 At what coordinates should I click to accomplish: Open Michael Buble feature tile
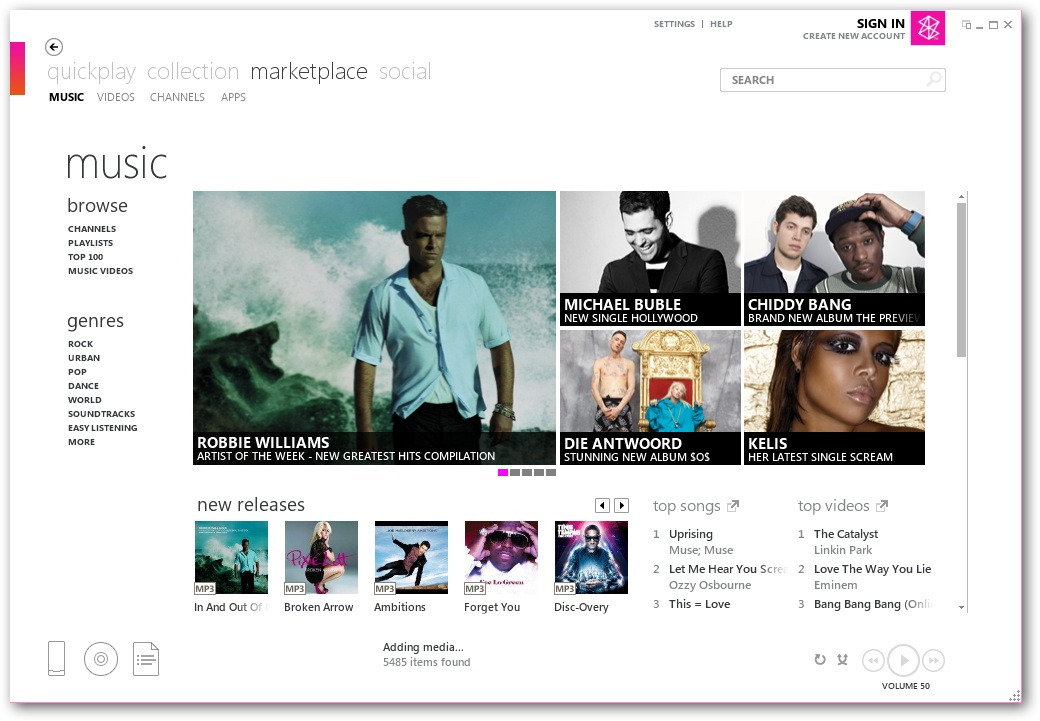click(x=650, y=258)
